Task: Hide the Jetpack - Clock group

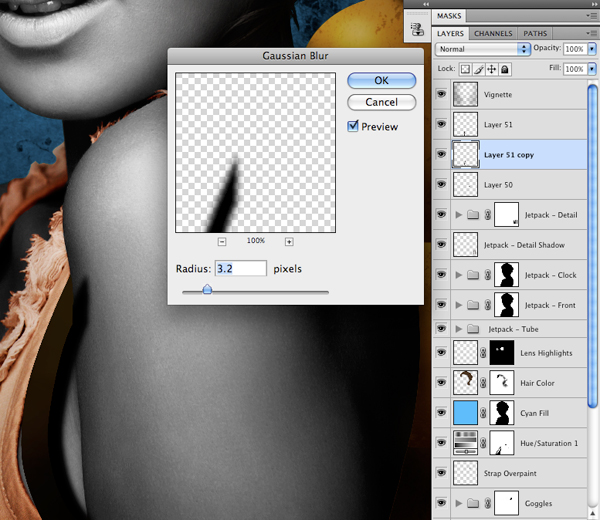Action: [441, 274]
